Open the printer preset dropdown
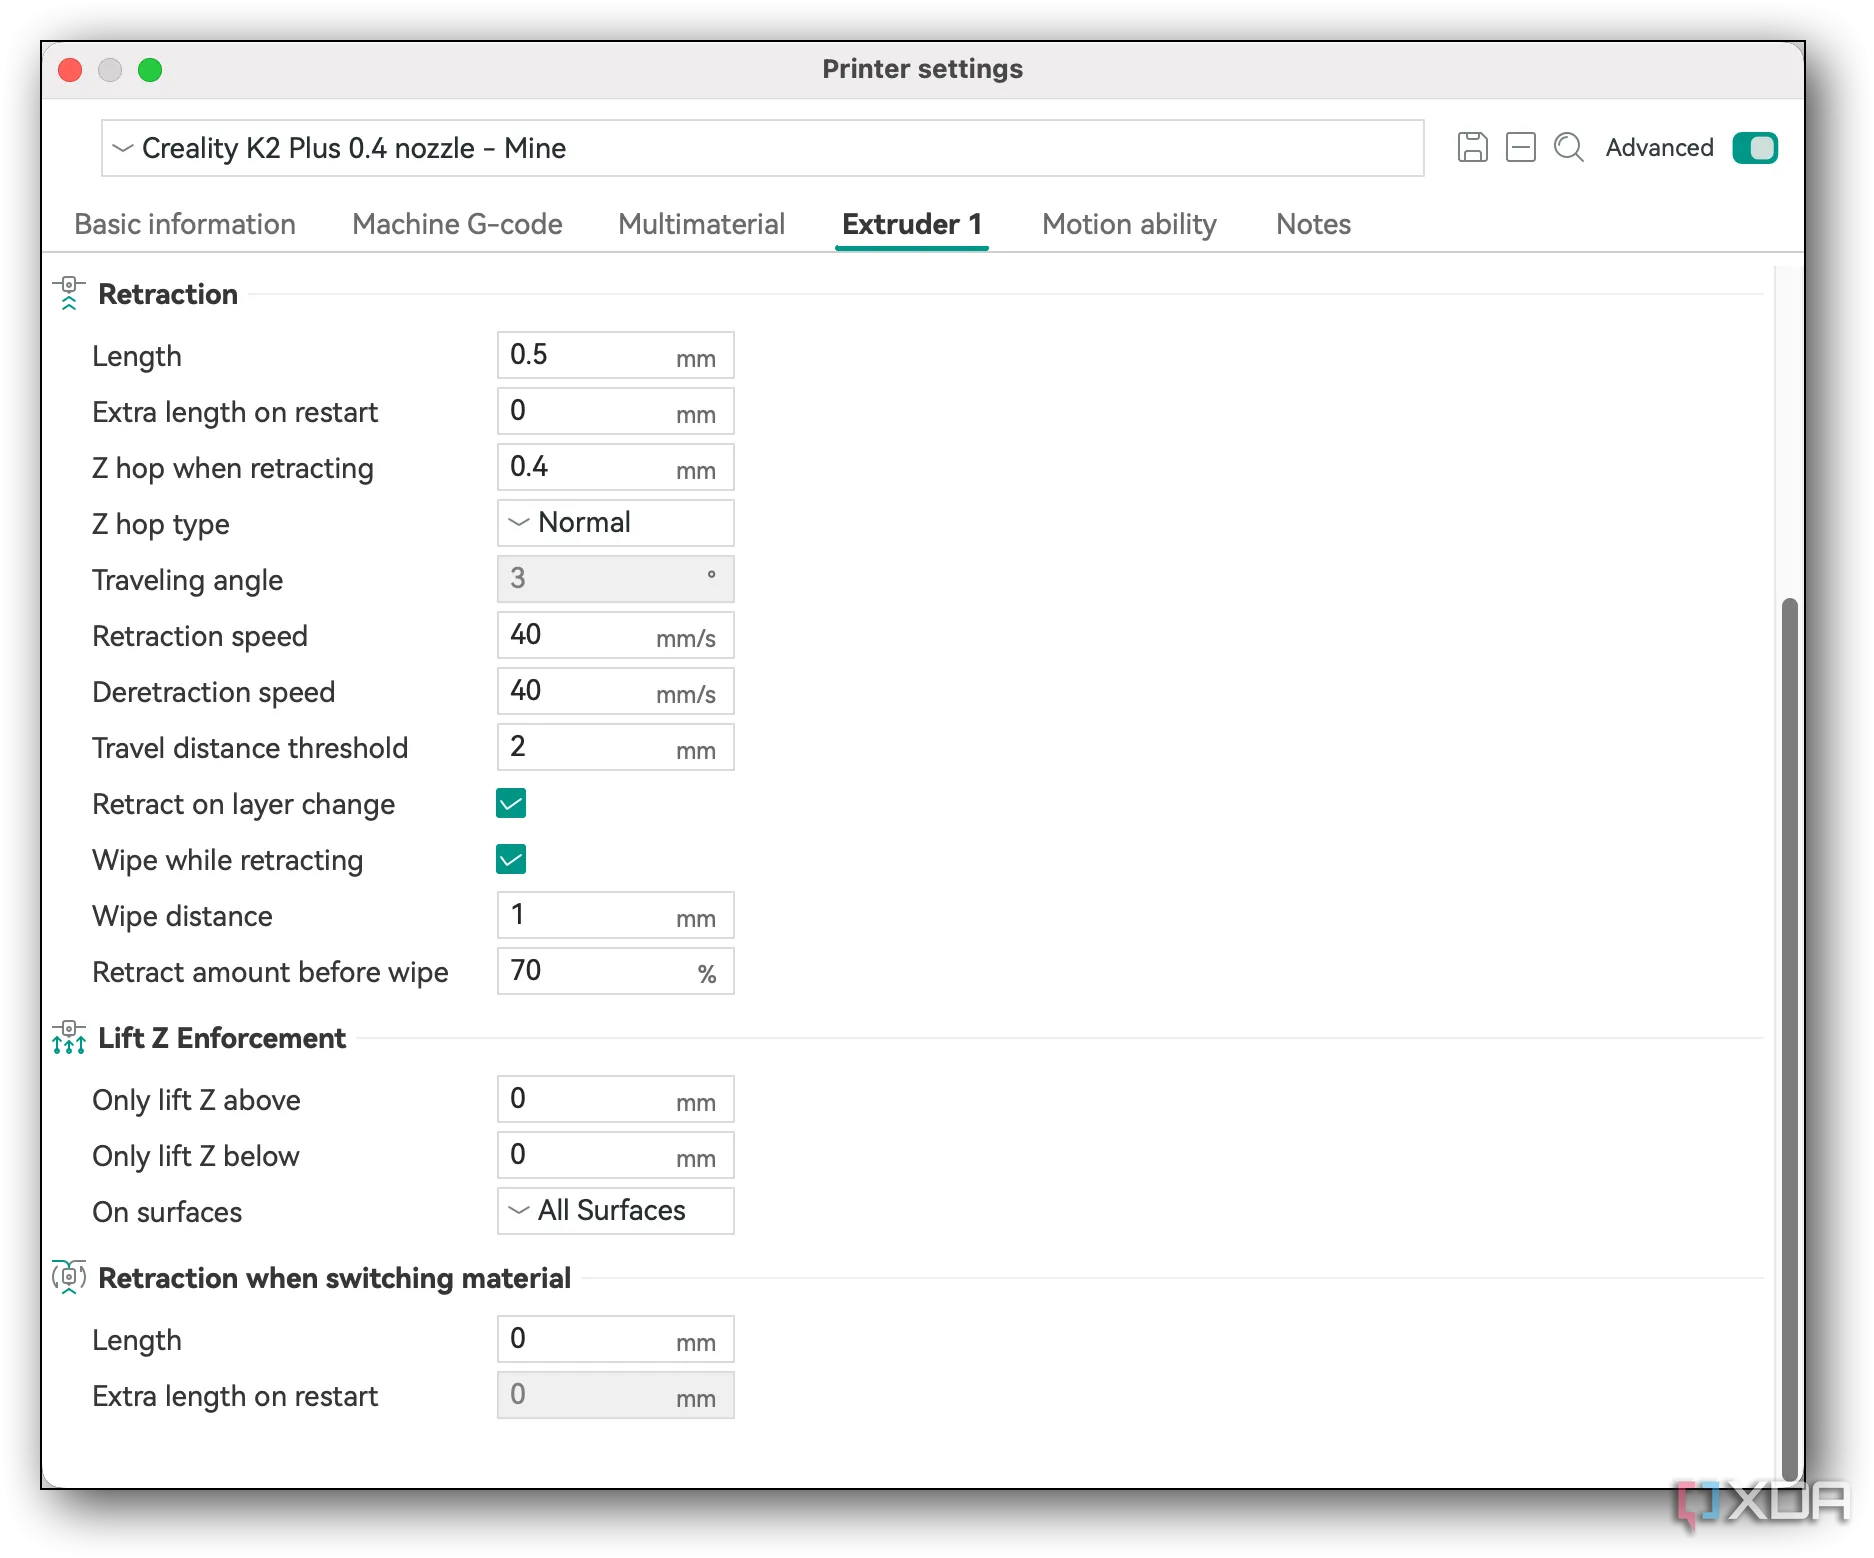 tap(762, 148)
